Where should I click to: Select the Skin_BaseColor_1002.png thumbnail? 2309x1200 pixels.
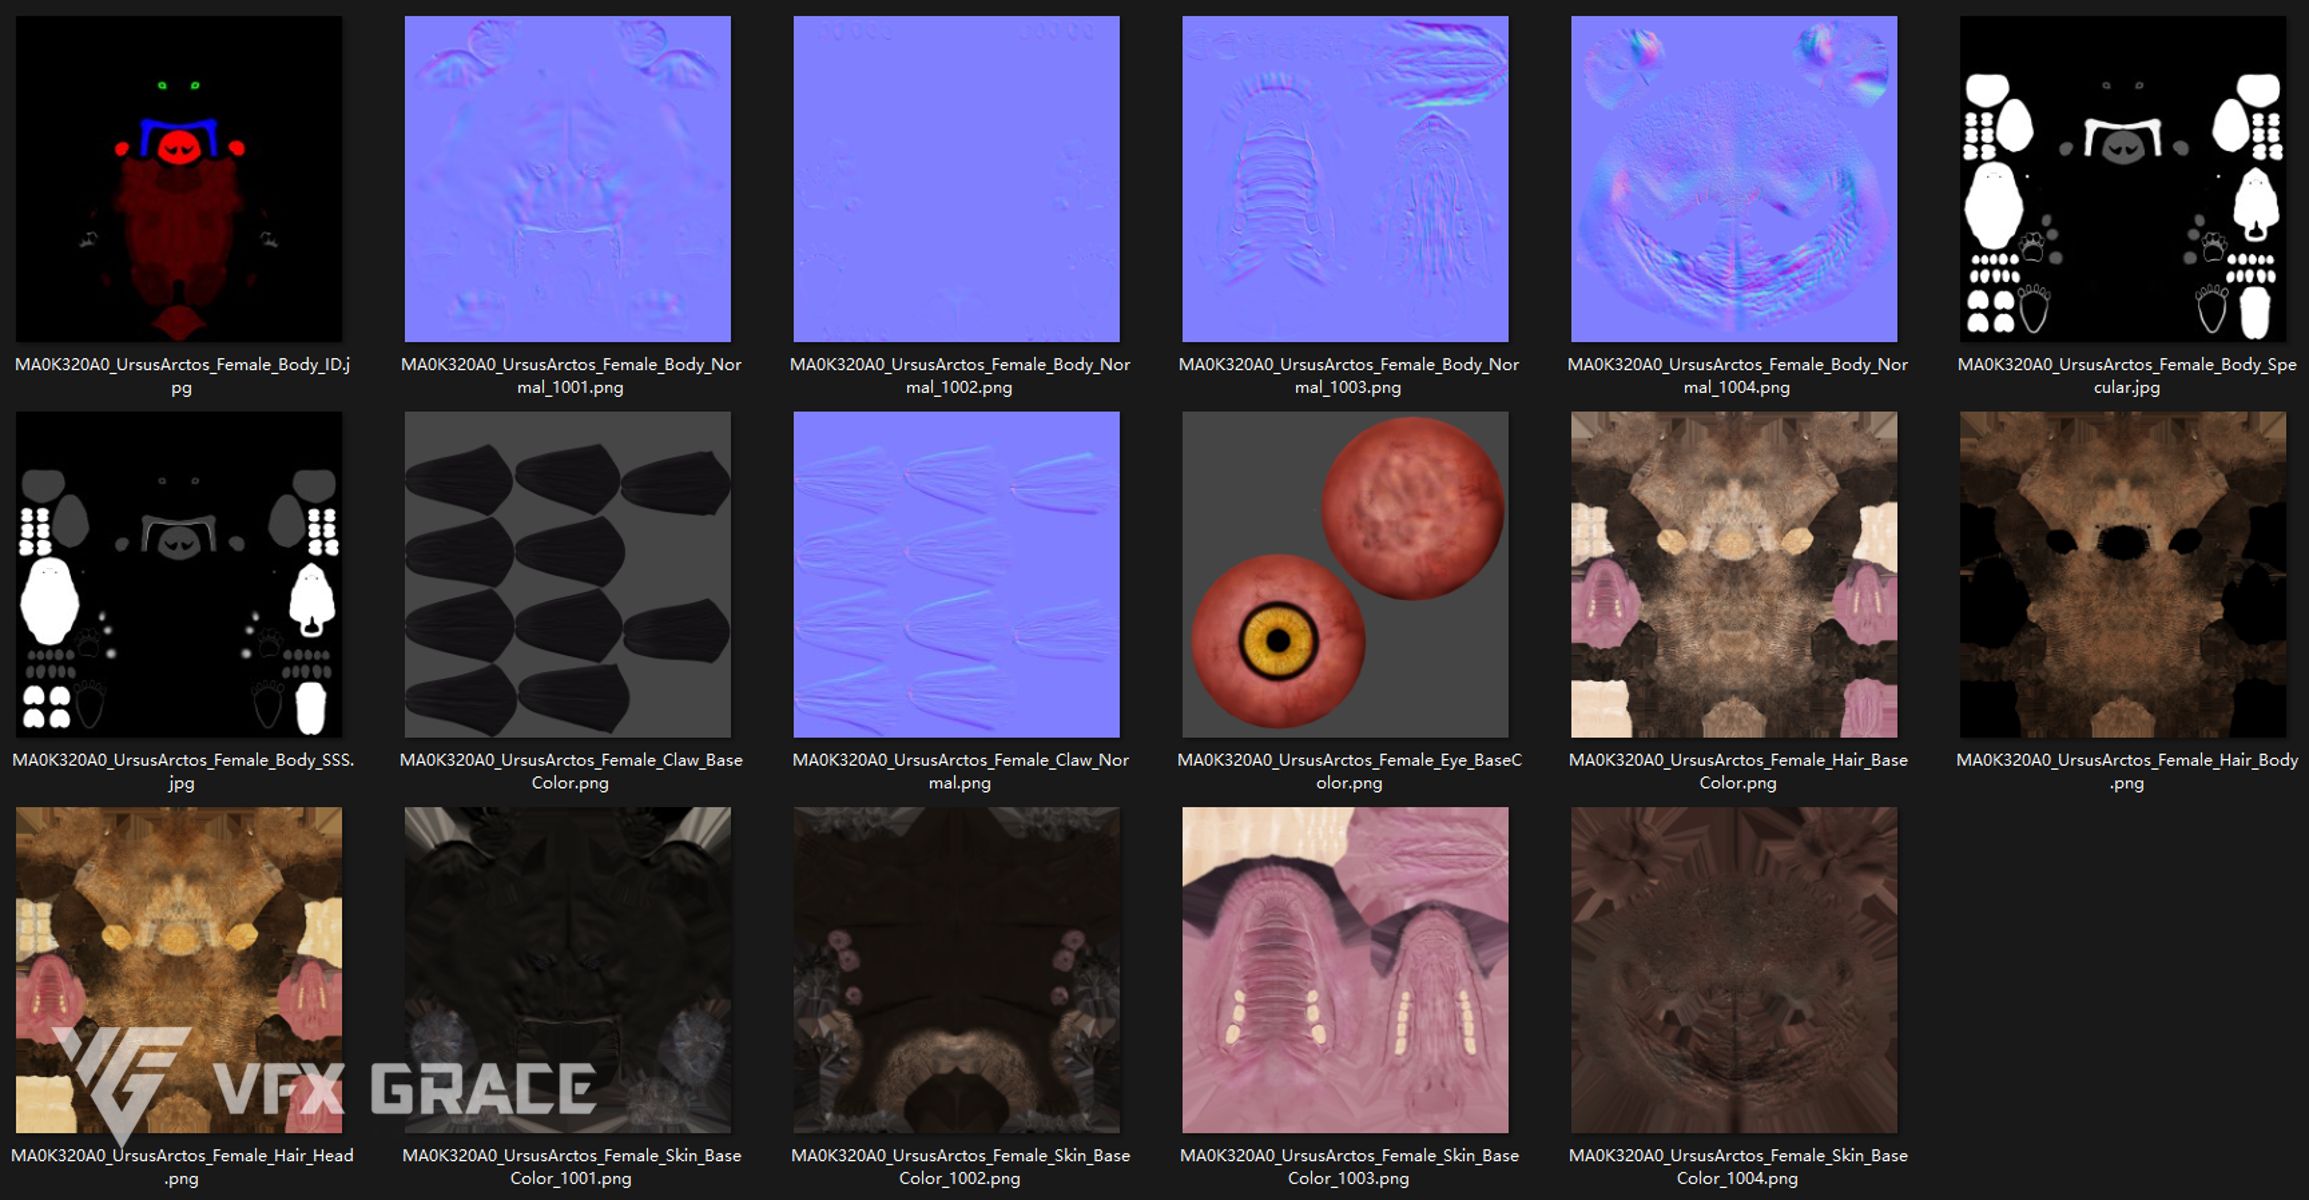coord(957,970)
